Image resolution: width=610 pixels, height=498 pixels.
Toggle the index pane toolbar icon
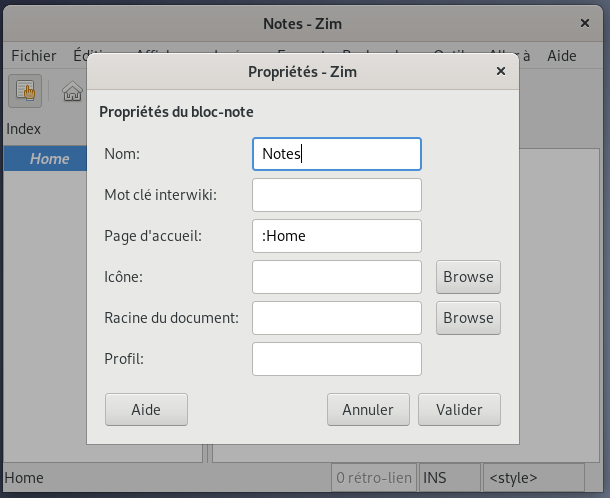[25, 91]
